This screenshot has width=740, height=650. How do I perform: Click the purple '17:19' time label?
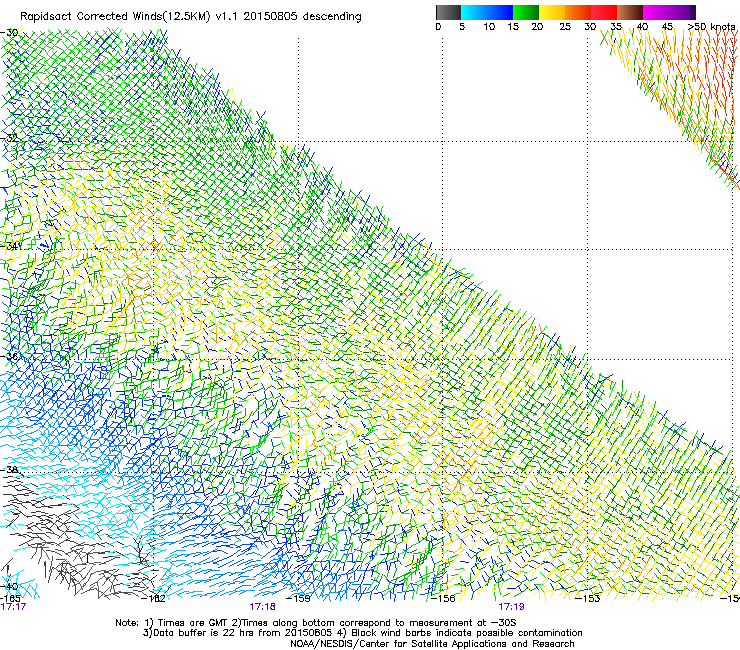point(512,607)
